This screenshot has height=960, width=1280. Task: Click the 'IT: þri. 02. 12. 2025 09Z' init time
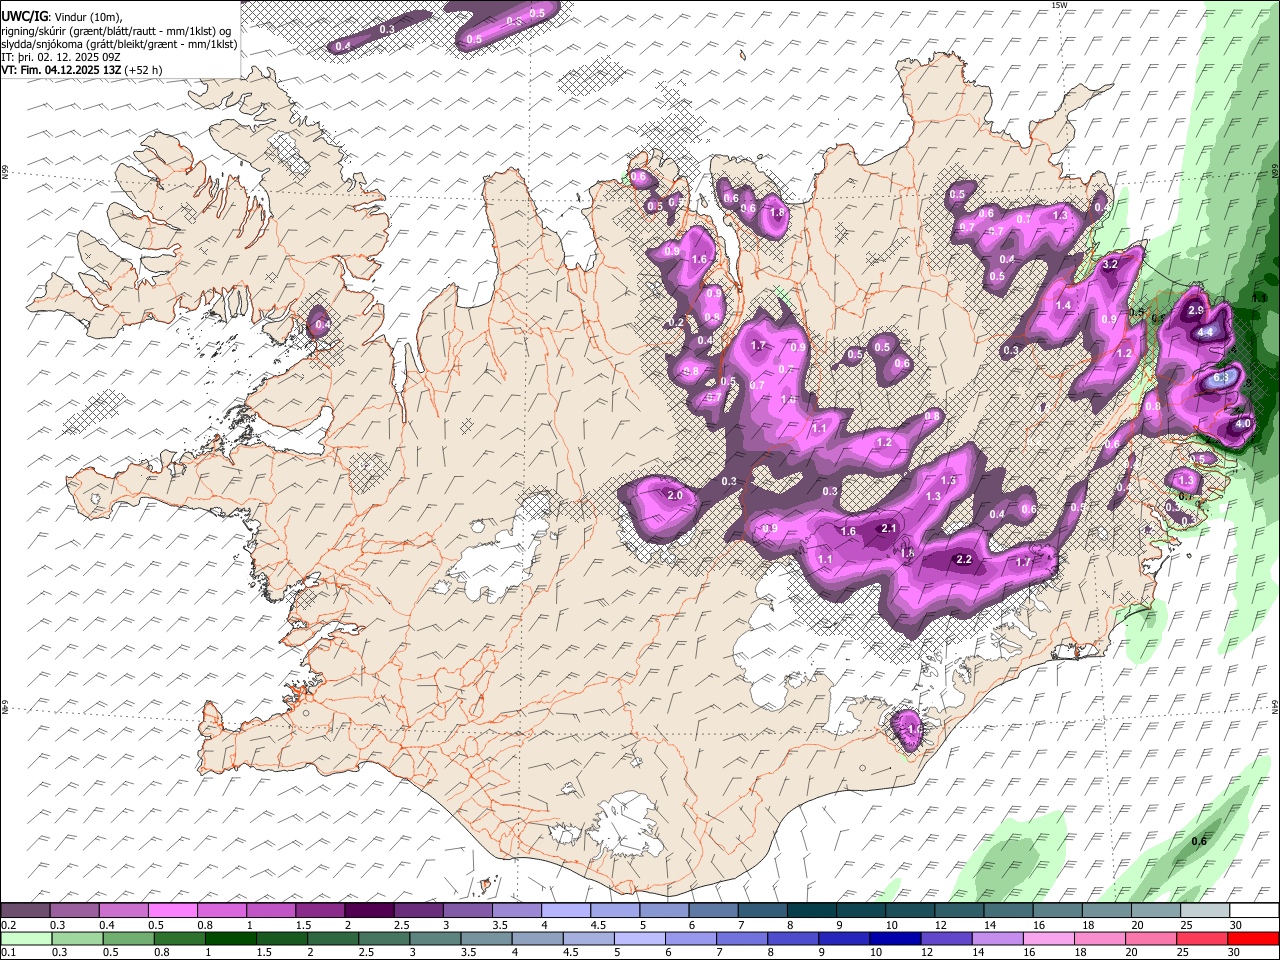[x=60, y=57]
